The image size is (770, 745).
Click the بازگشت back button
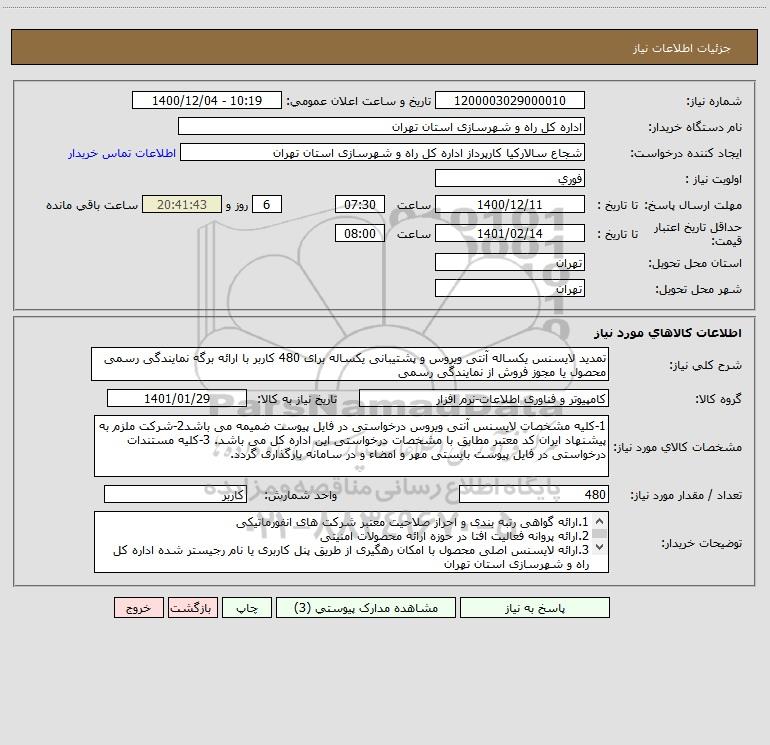192,608
